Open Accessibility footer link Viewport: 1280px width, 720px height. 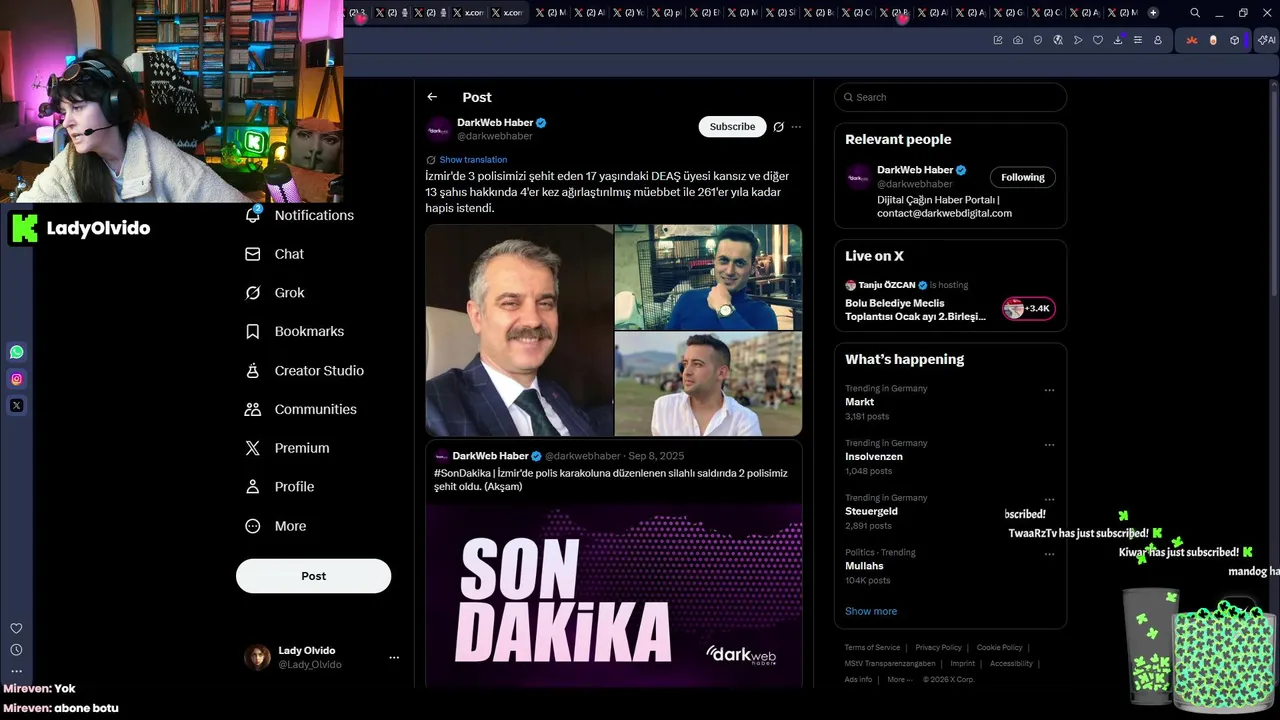(1011, 663)
